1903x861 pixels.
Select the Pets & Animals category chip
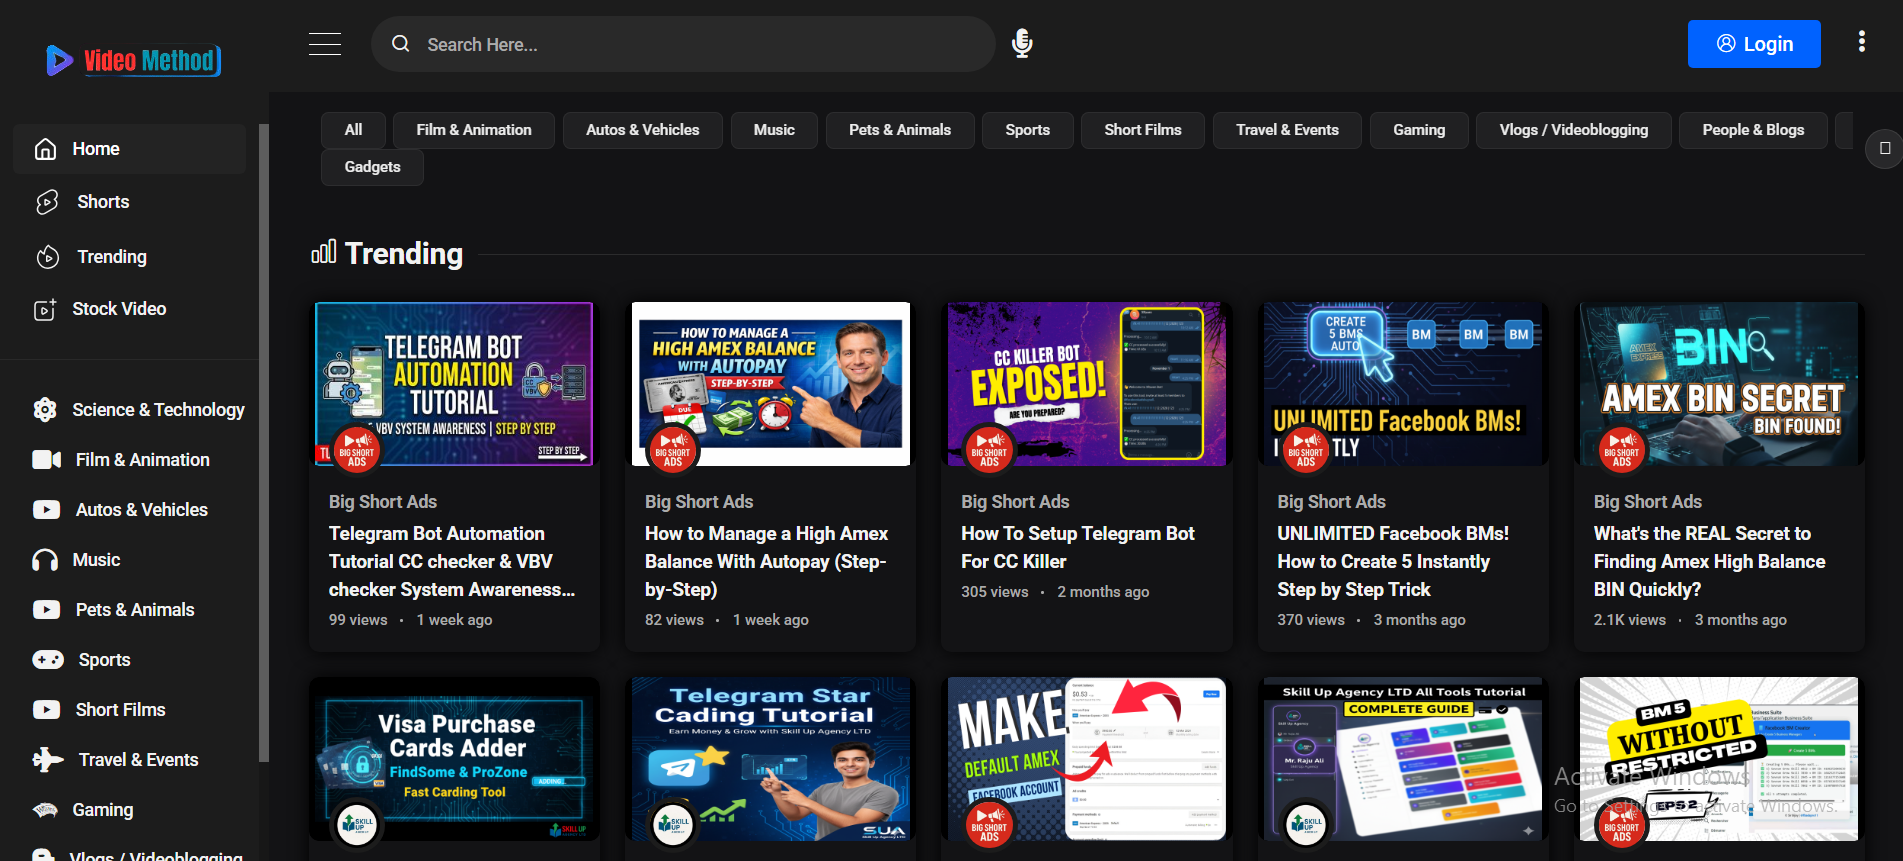[x=900, y=130]
